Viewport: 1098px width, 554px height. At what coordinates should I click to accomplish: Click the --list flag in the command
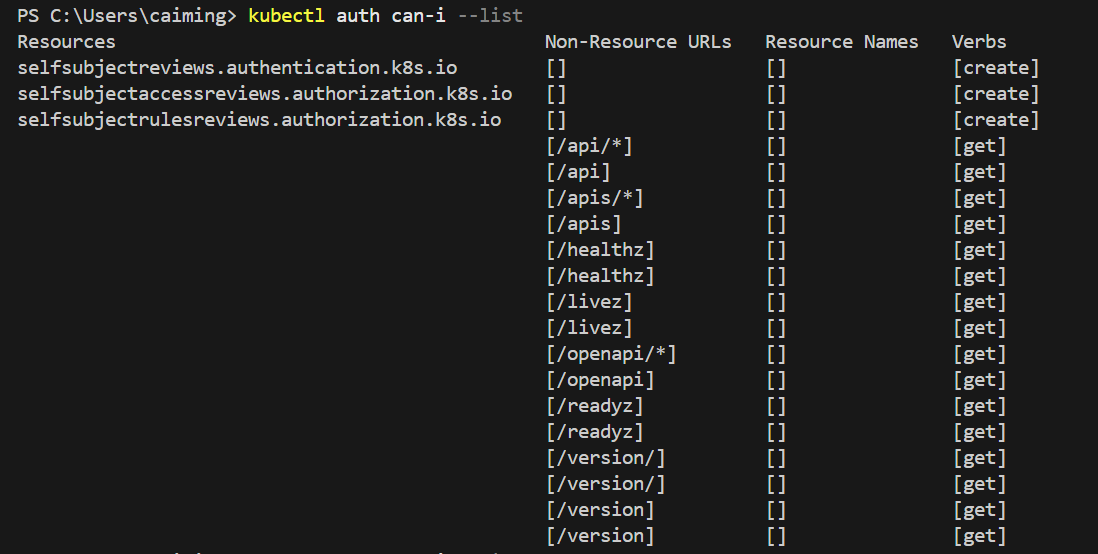490,15
